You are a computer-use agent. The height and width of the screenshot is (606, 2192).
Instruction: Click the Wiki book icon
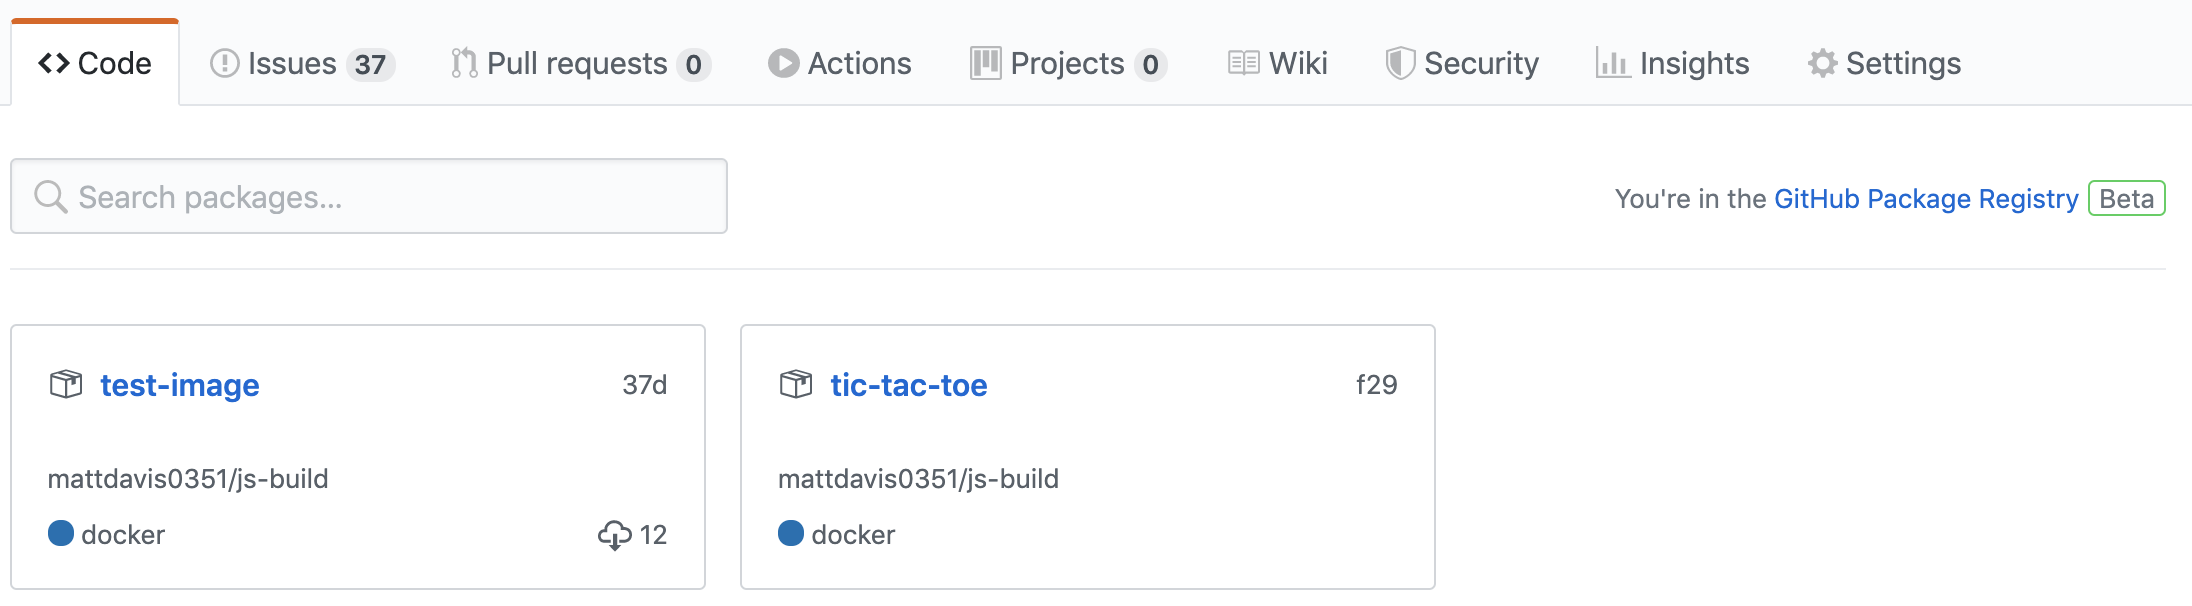click(x=1243, y=63)
